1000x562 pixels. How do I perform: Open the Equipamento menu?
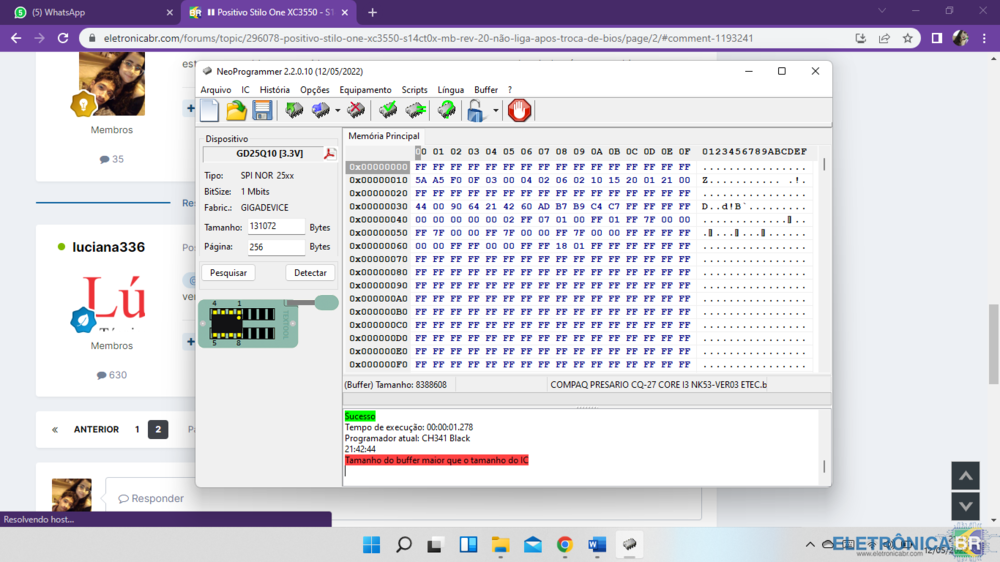click(x=365, y=90)
